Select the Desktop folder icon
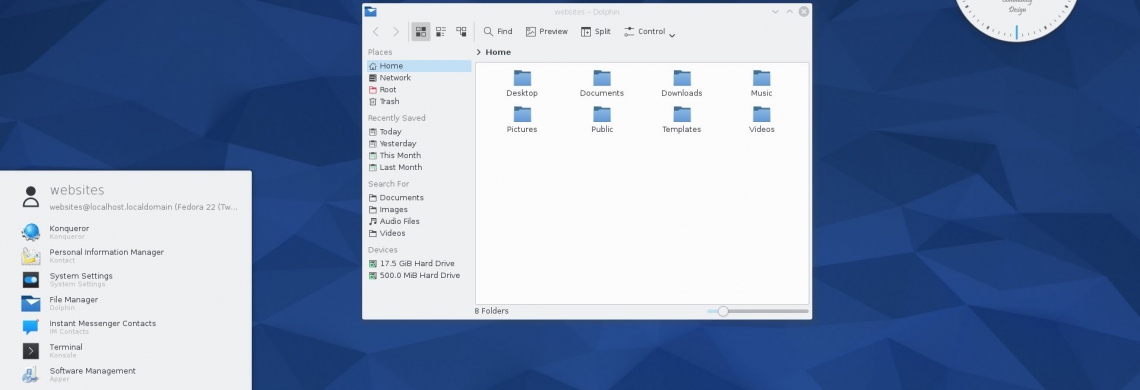 coord(522,78)
